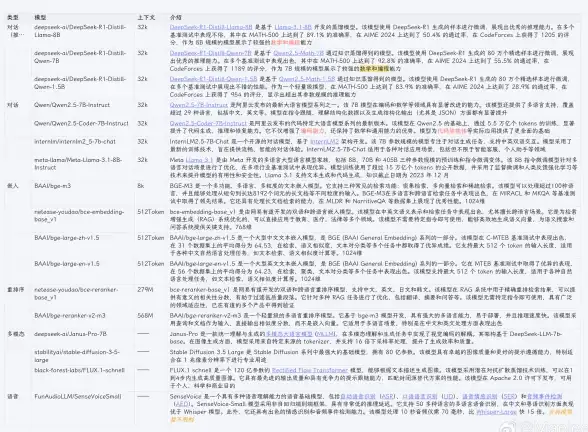This screenshot has width=588, height=432.
Task: Click the 类型 column header
Action: [13, 18]
